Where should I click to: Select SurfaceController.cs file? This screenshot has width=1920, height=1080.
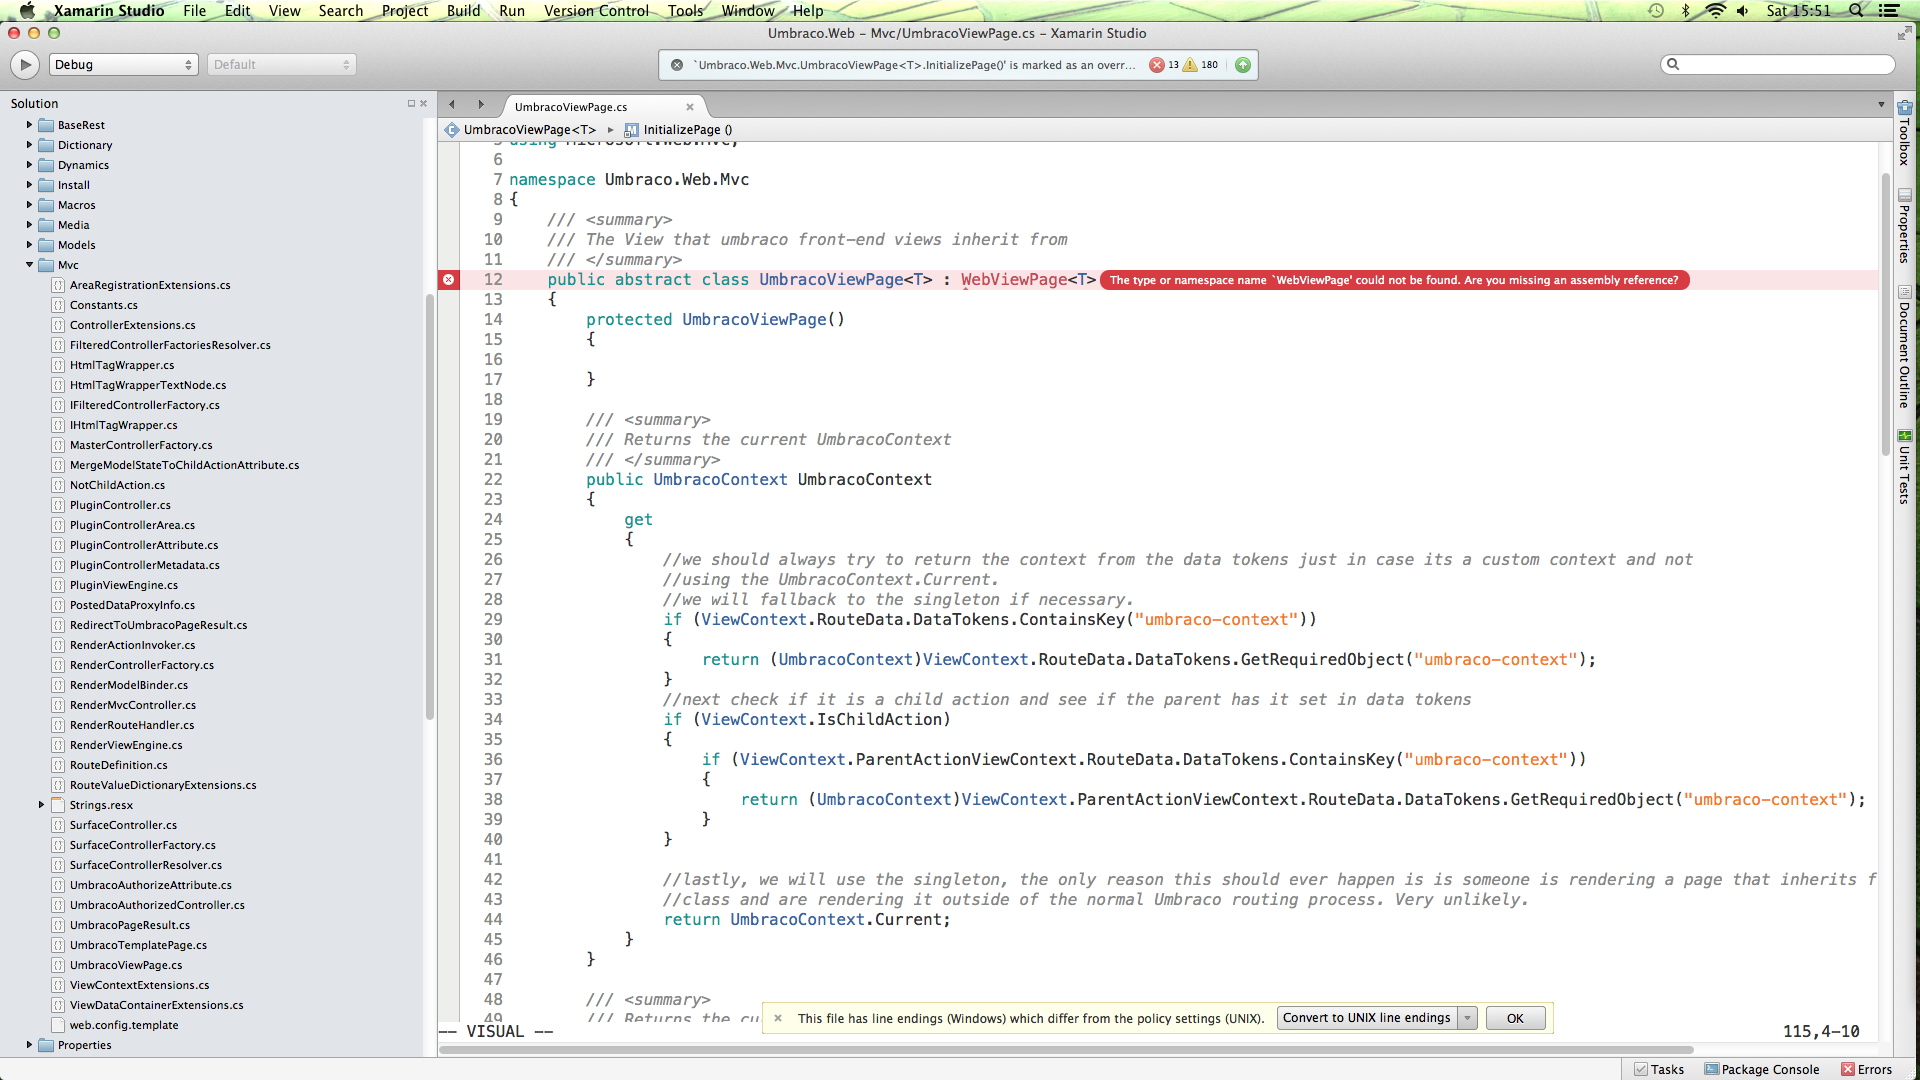[123, 825]
